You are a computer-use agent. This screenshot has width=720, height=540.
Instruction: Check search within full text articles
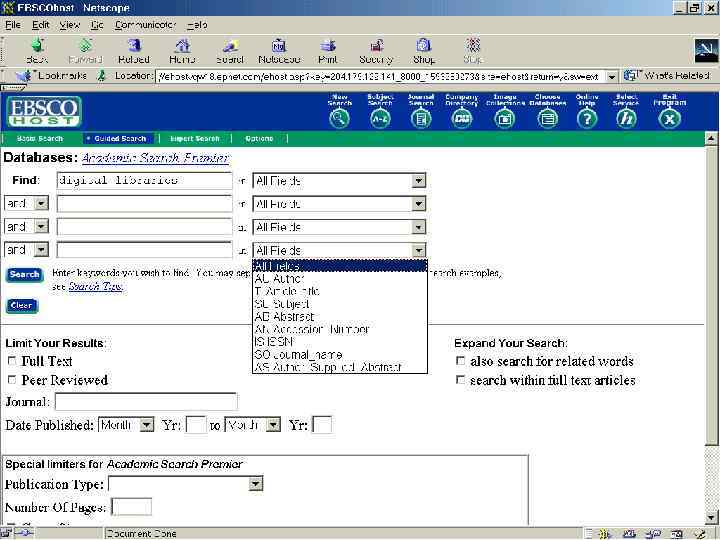click(460, 380)
